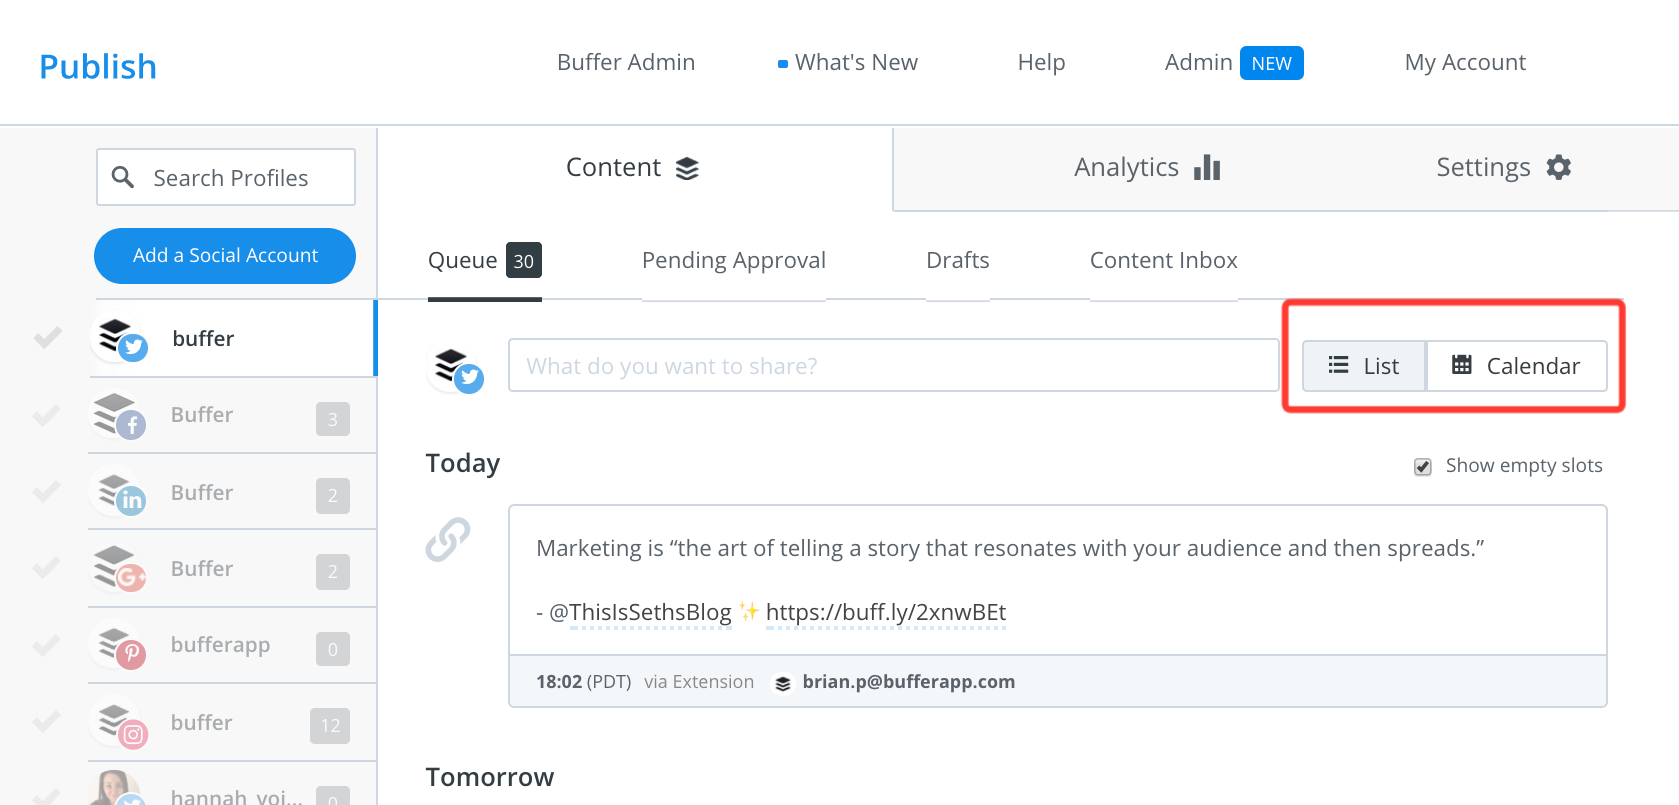
Task: Click the 'What do you want to share?' composer
Action: pyautogui.click(x=894, y=365)
